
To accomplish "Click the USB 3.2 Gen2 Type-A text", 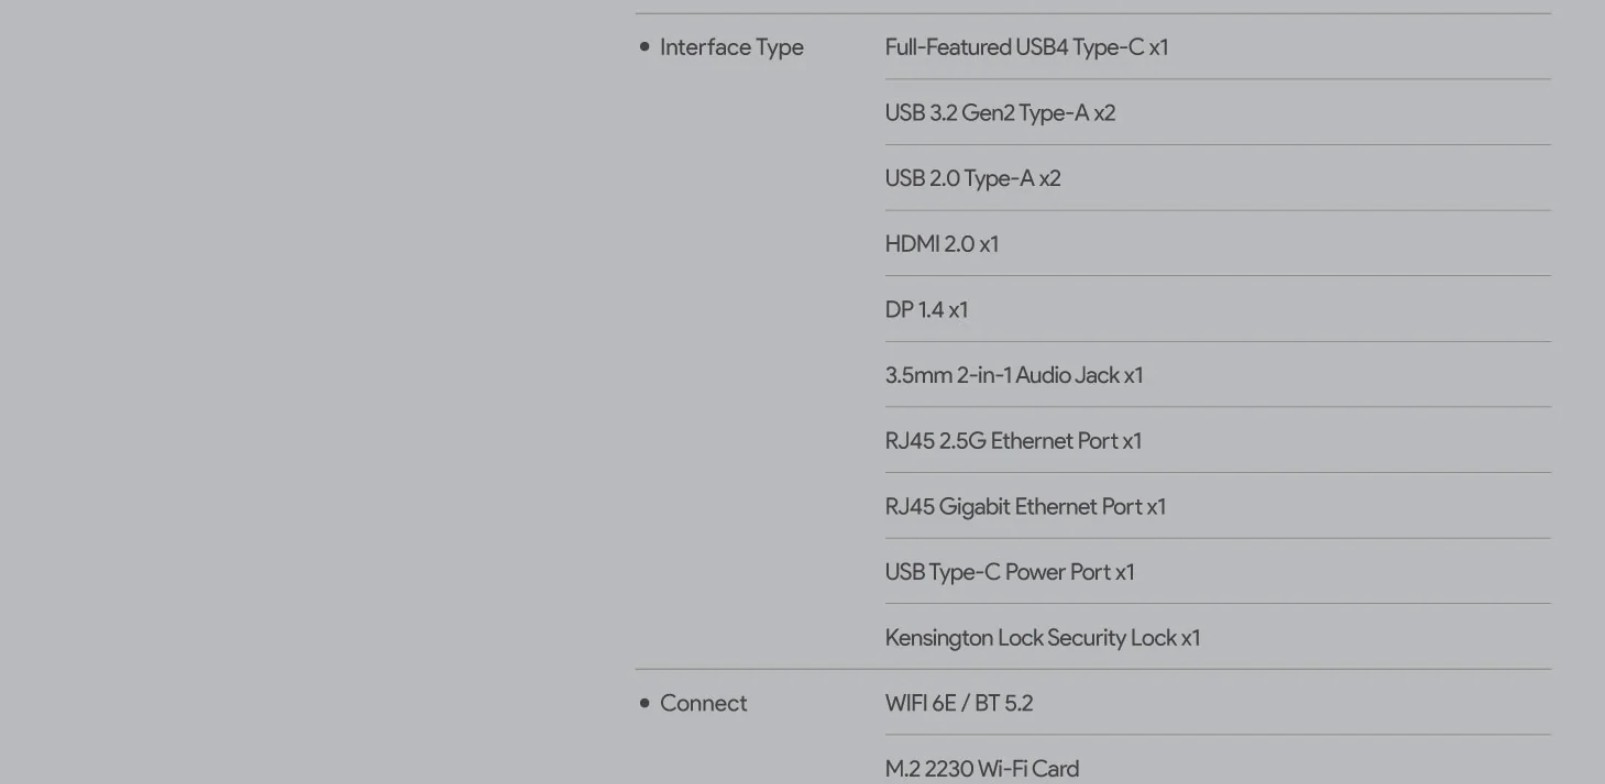I will pos(986,113).
